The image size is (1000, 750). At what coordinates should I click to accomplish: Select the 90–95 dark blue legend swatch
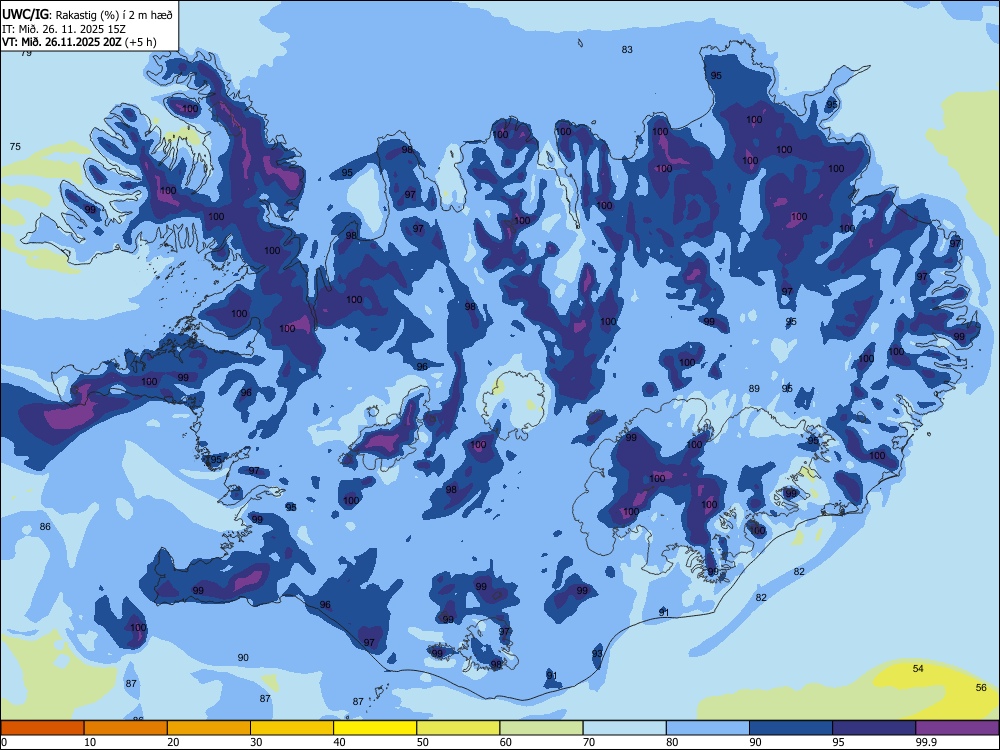791,728
